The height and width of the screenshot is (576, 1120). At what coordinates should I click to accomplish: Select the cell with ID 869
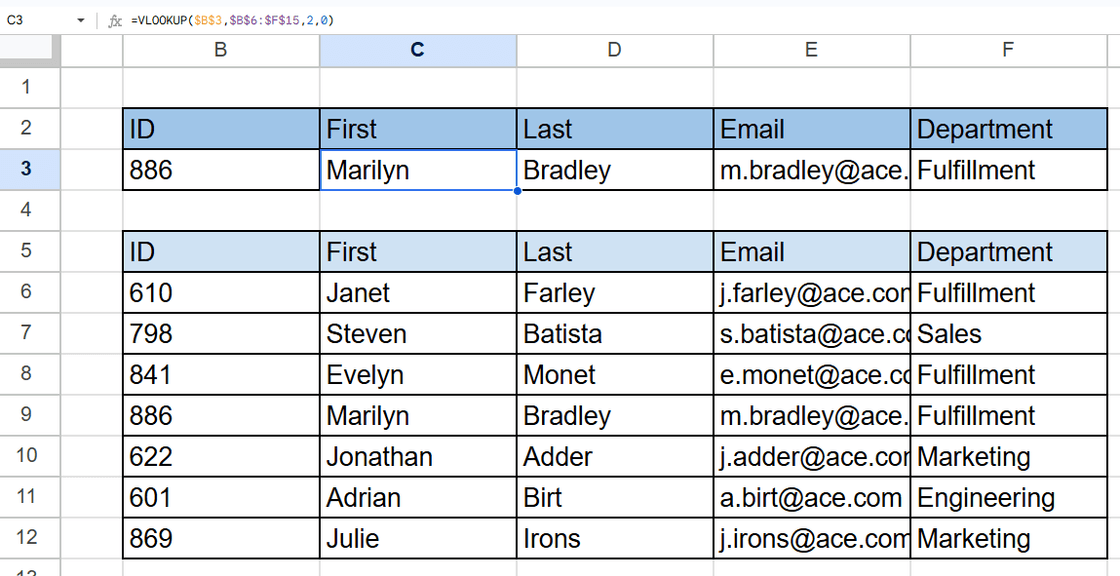[221, 539]
